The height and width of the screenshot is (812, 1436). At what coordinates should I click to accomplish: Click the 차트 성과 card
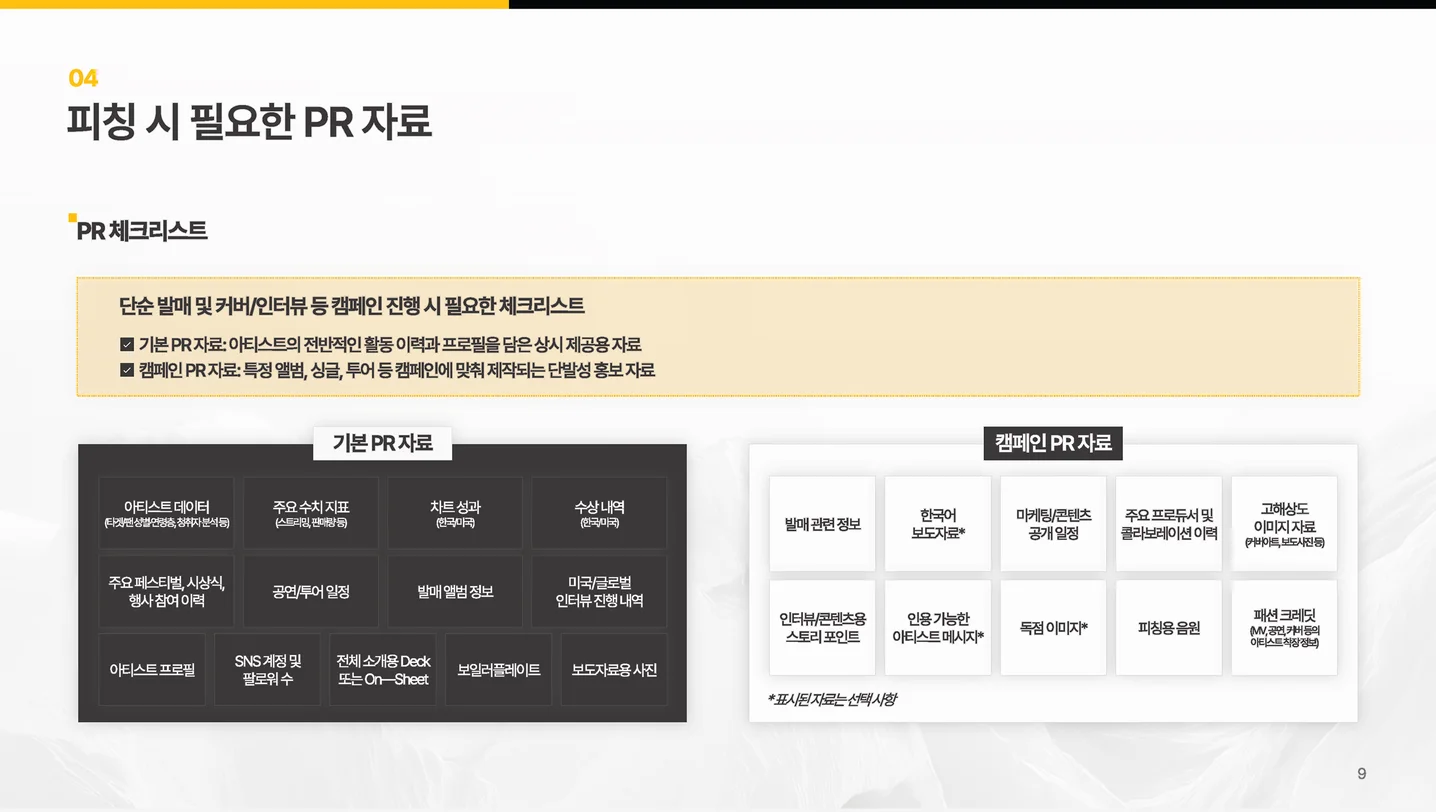455,513
